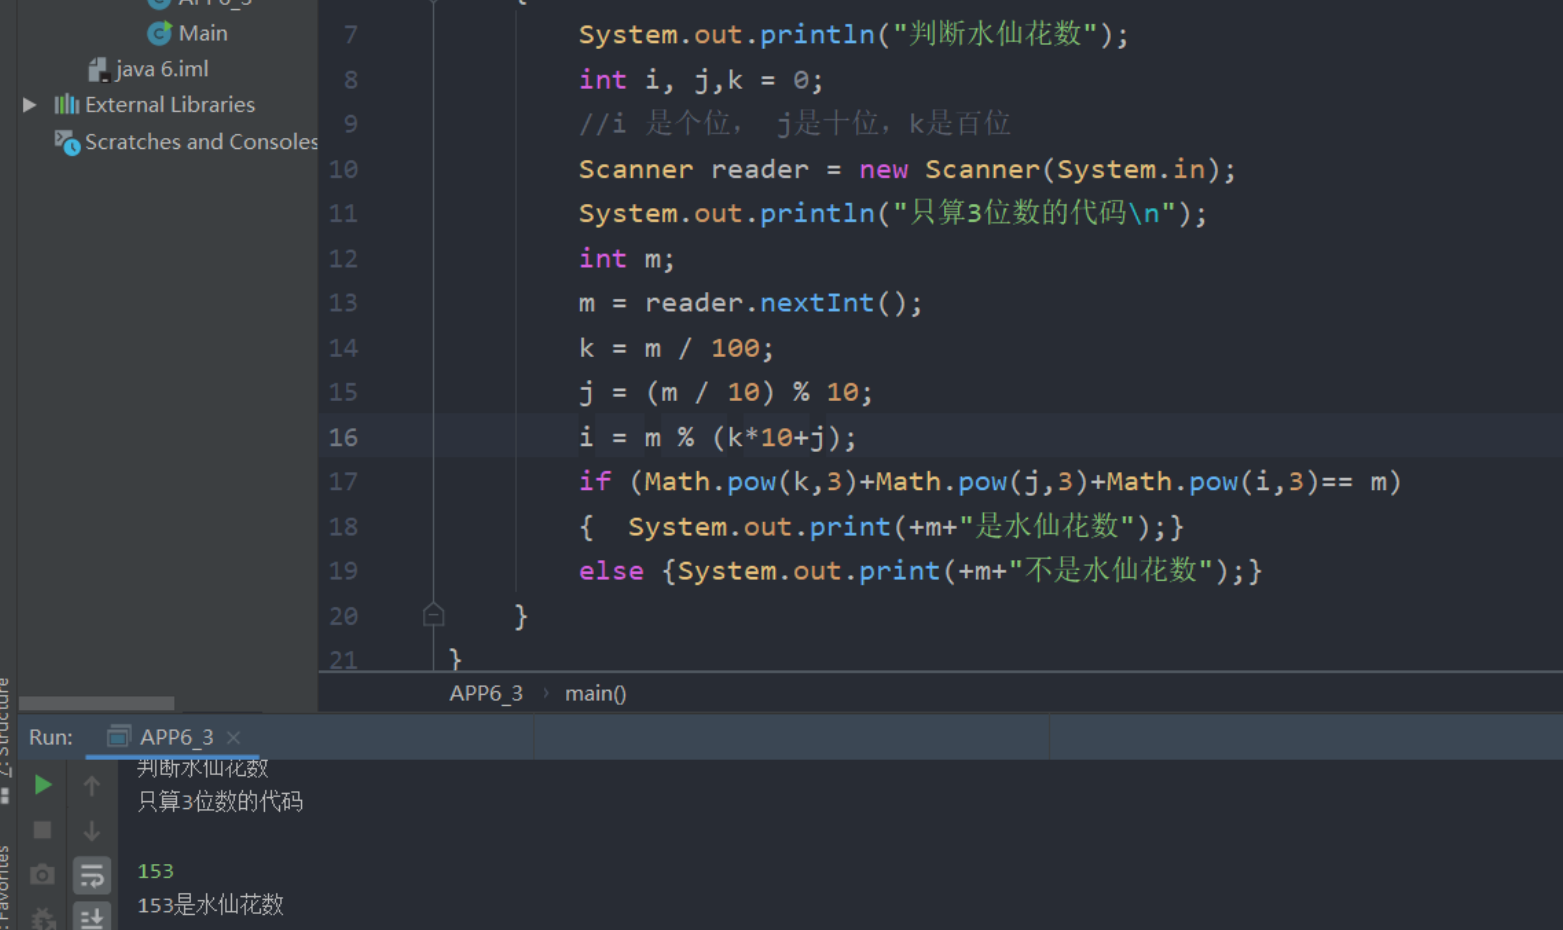This screenshot has width=1563, height=930.
Task: Click main() in the editor breadcrumb
Action: 595,693
